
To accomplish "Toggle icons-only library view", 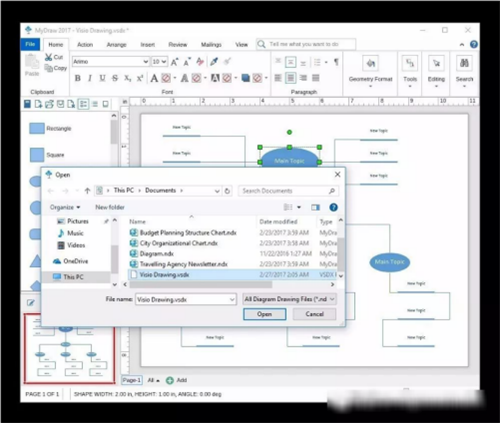I will tap(106, 104).
